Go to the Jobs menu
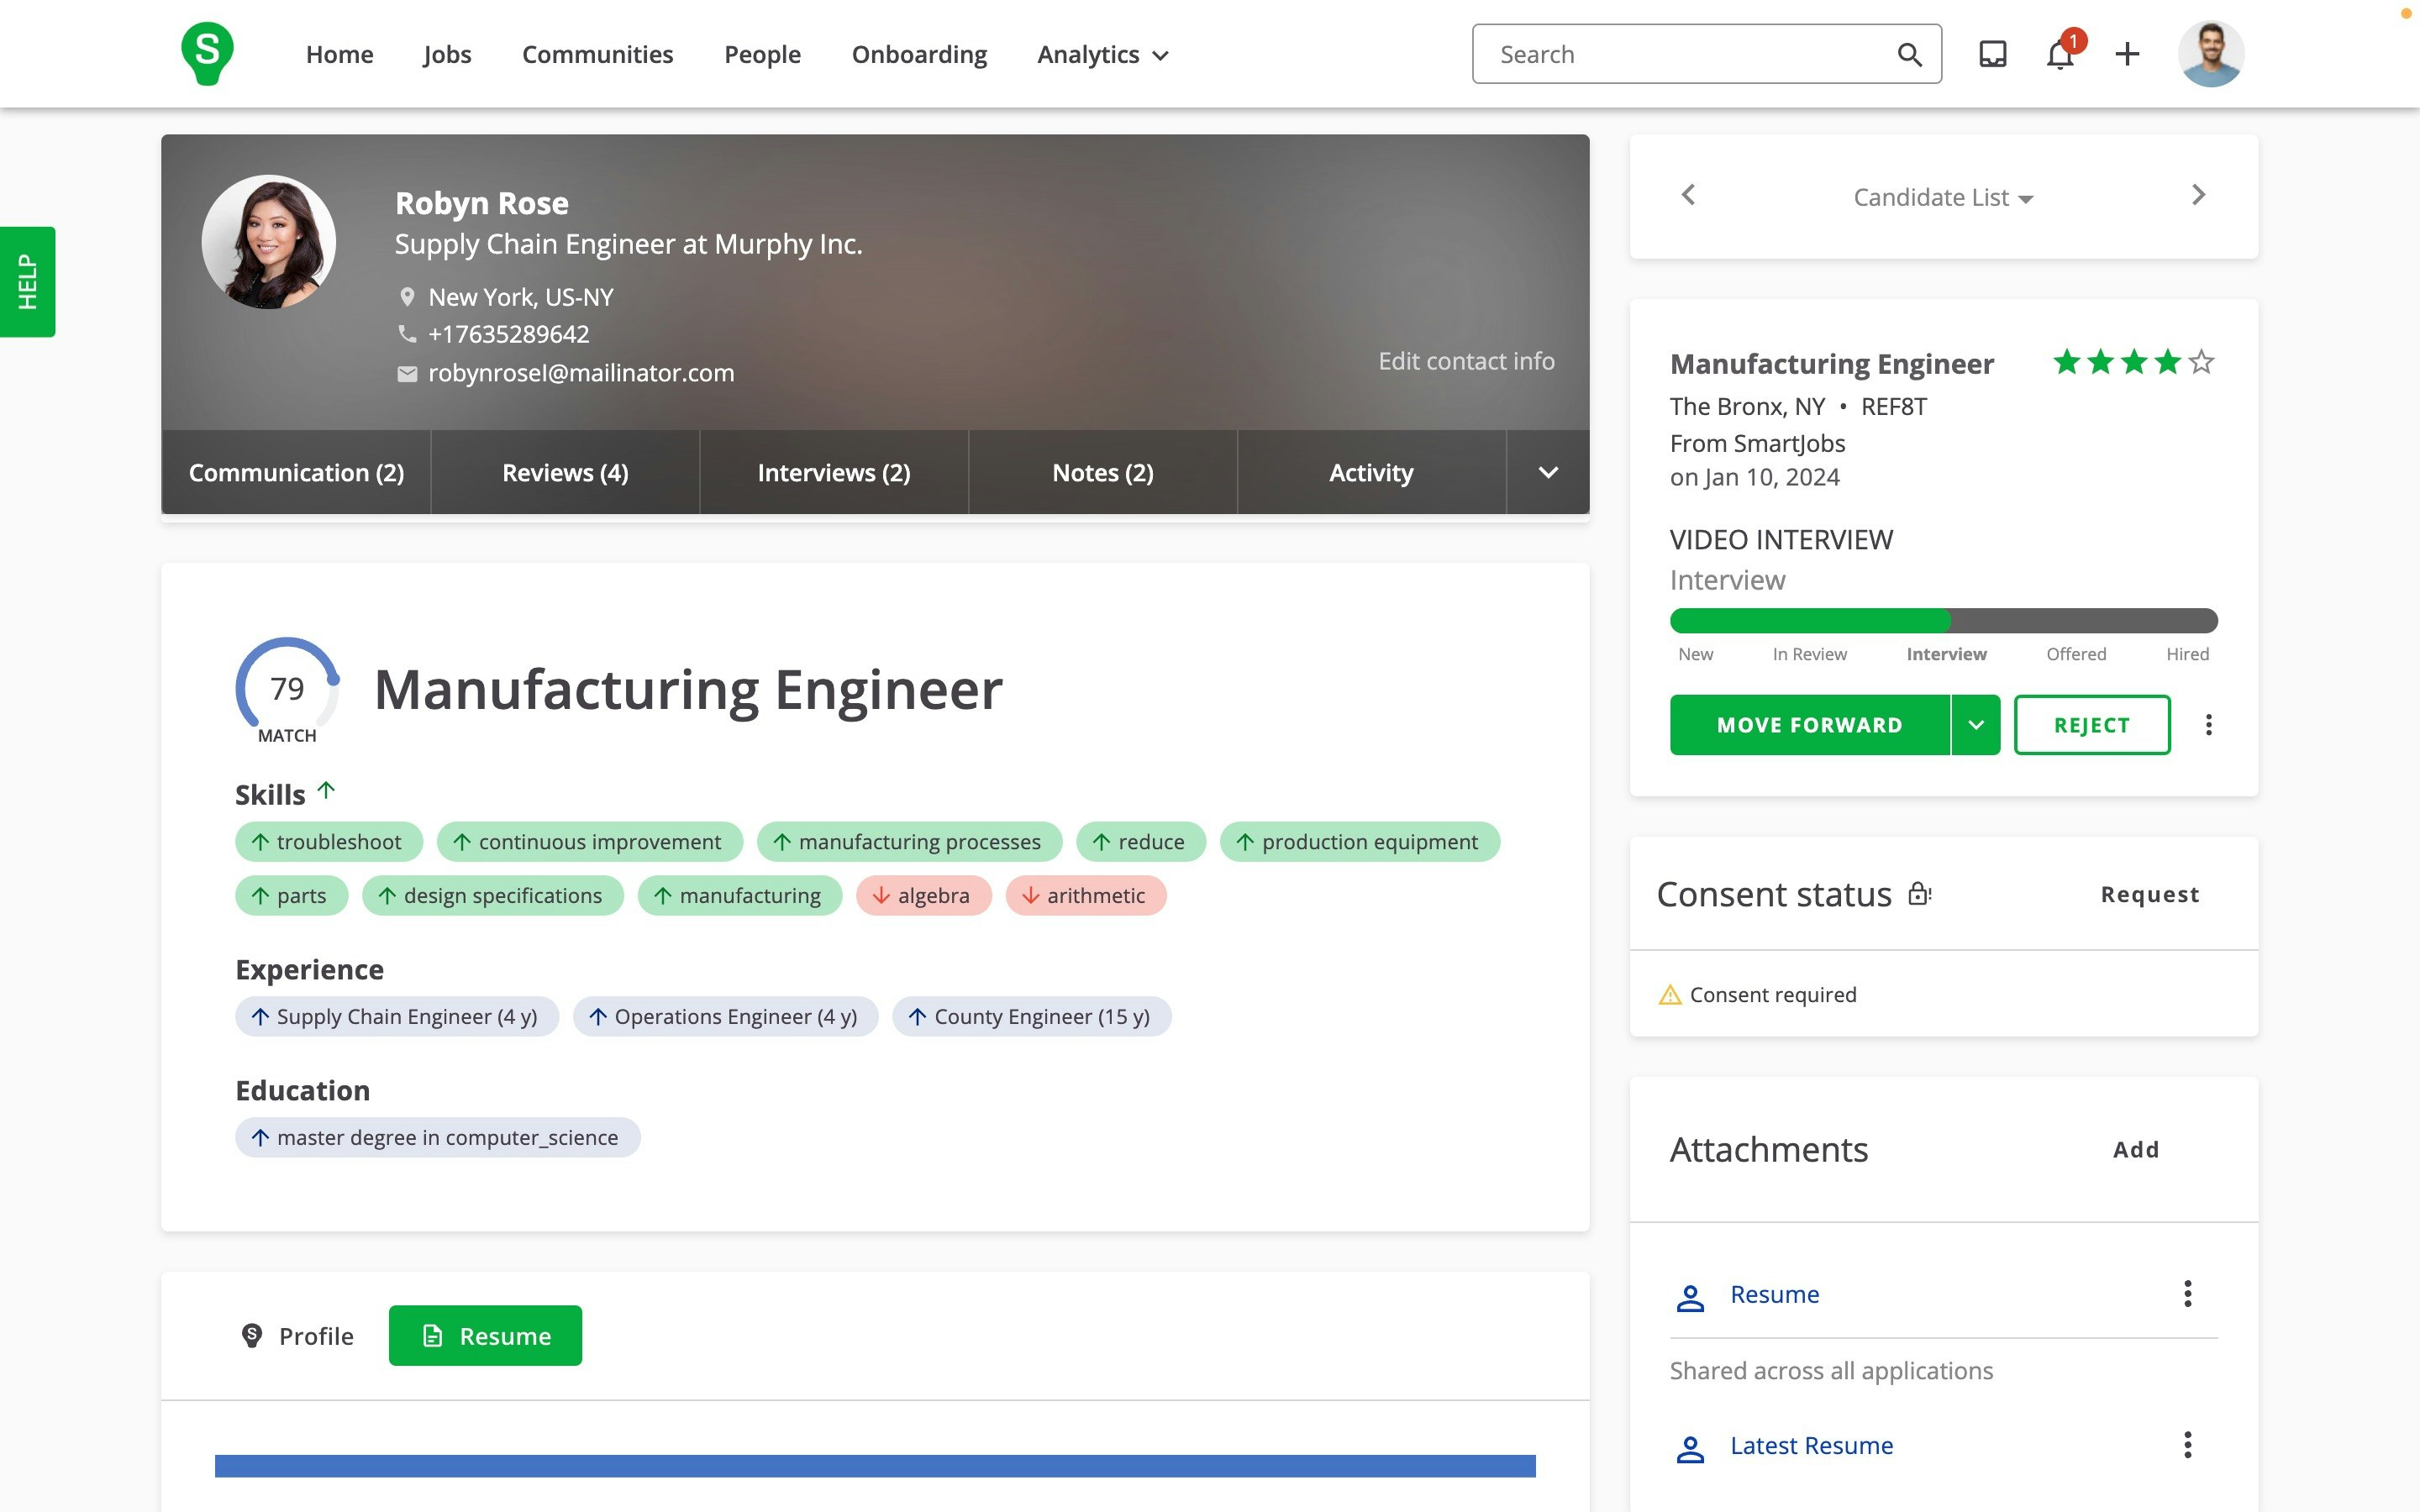2420x1512 pixels. (447, 55)
